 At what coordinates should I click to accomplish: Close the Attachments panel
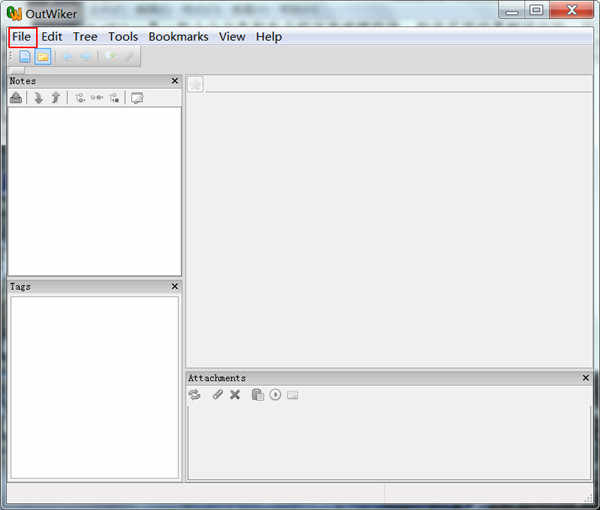[x=585, y=378]
